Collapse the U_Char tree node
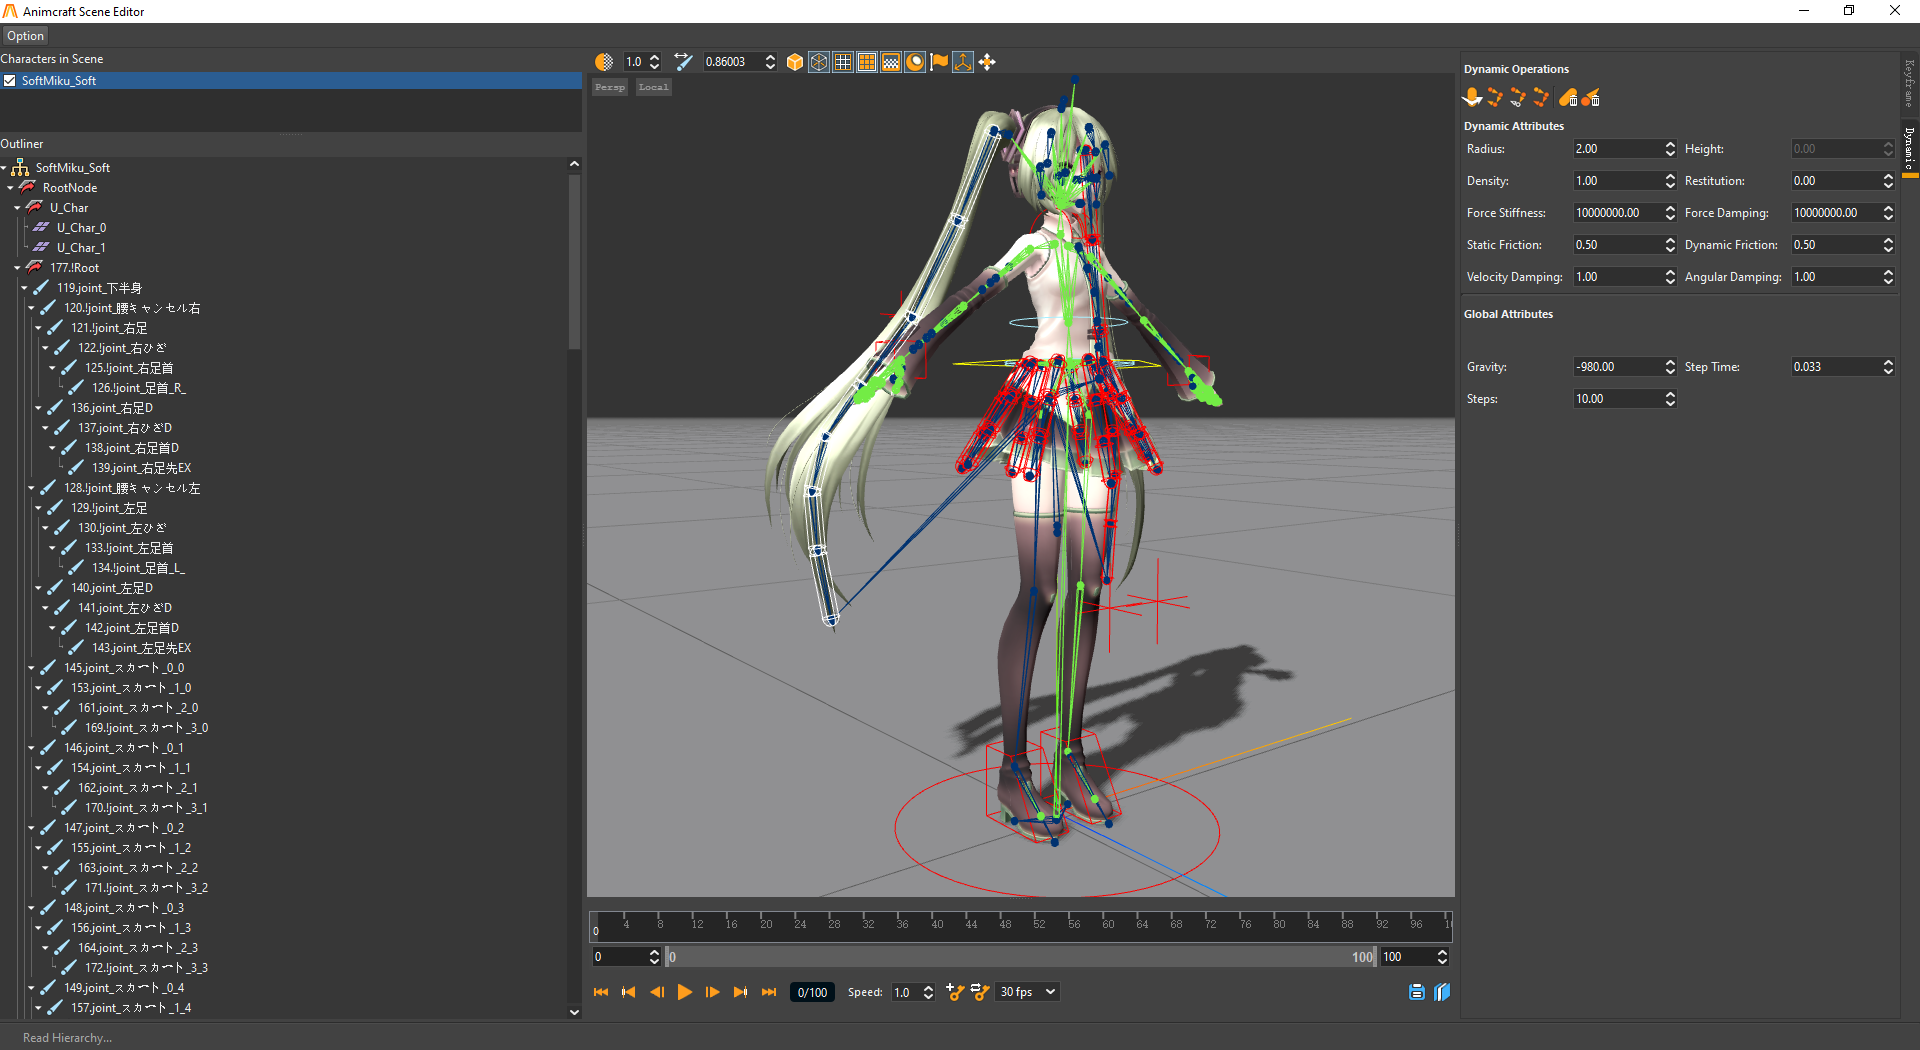1920x1050 pixels. [x=18, y=208]
